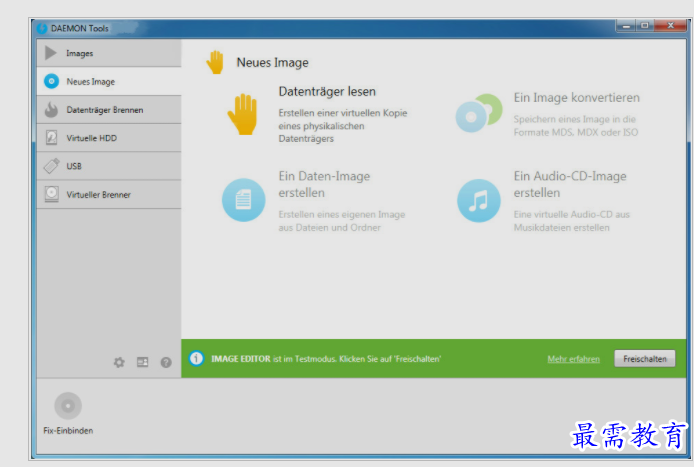
Task: Click the Neues Image page heading
Action: click(x=273, y=62)
